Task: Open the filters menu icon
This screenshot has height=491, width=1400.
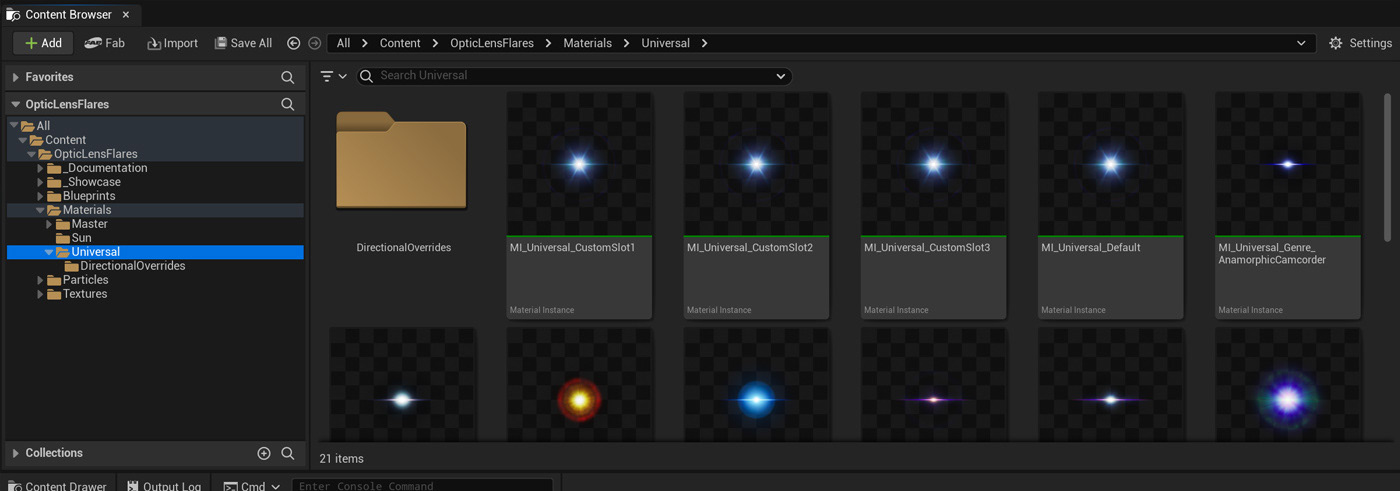Action: tap(333, 76)
